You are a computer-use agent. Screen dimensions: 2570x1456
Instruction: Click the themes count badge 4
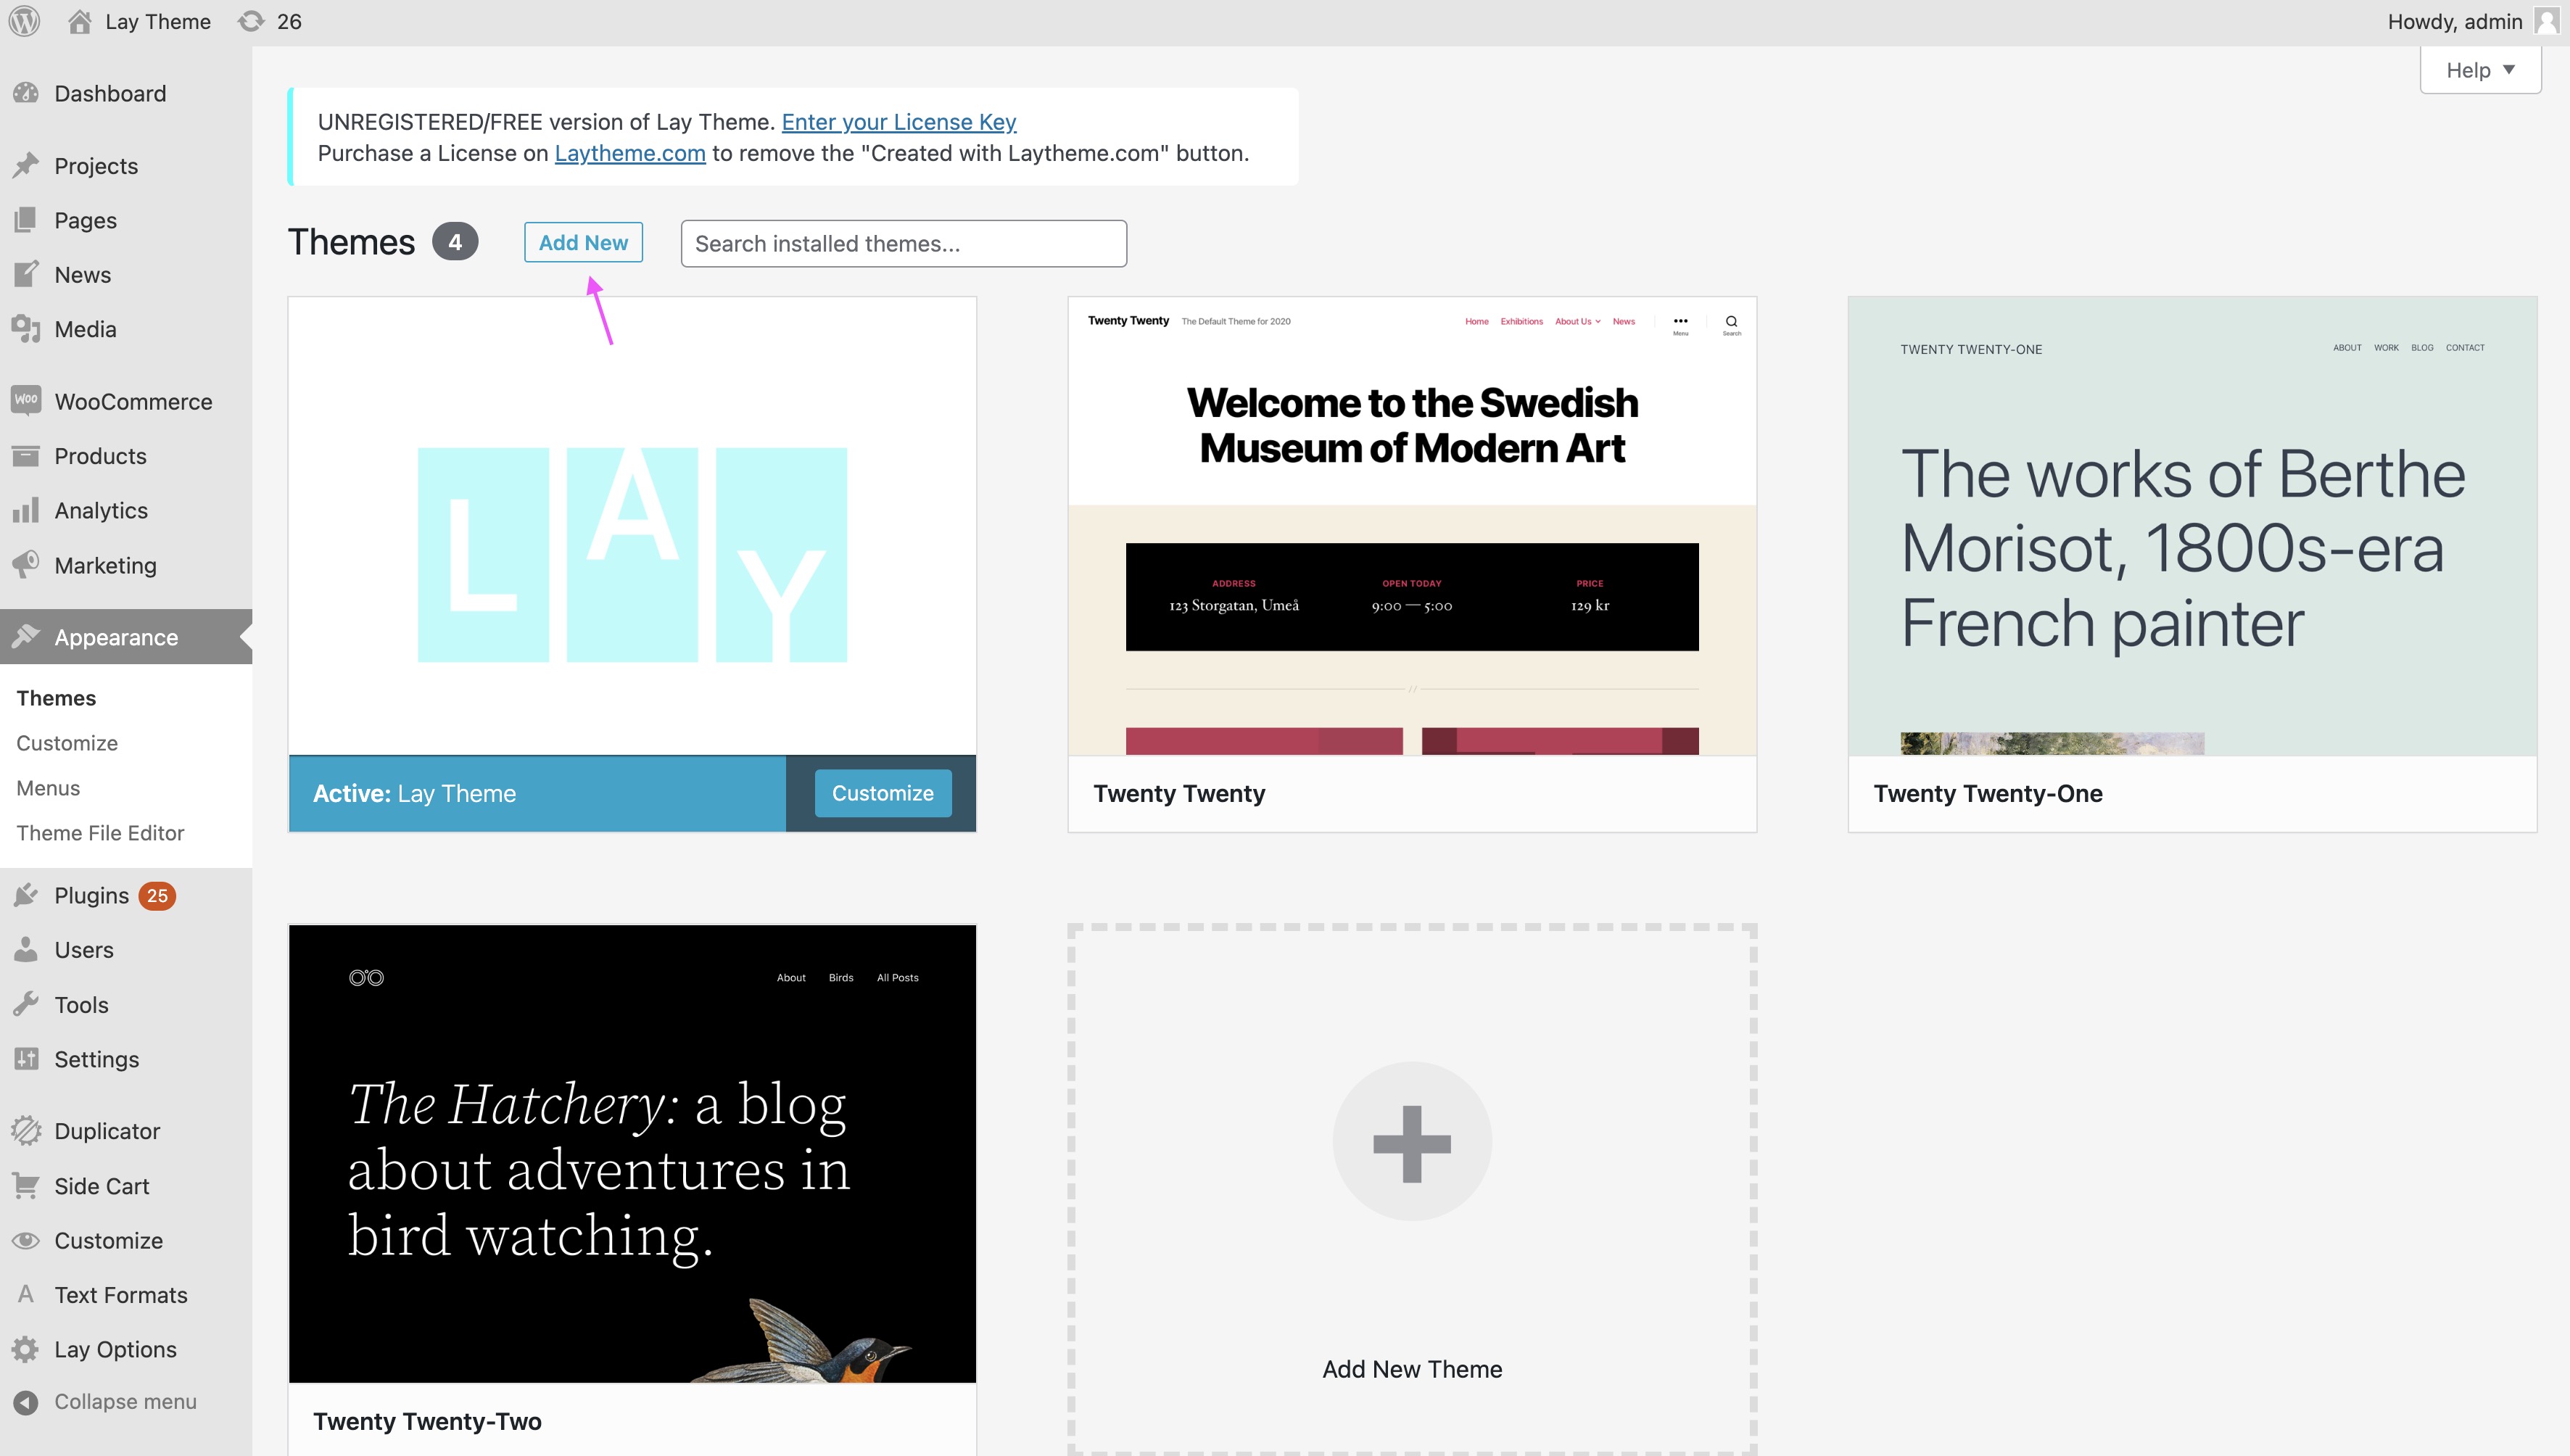(455, 242)
